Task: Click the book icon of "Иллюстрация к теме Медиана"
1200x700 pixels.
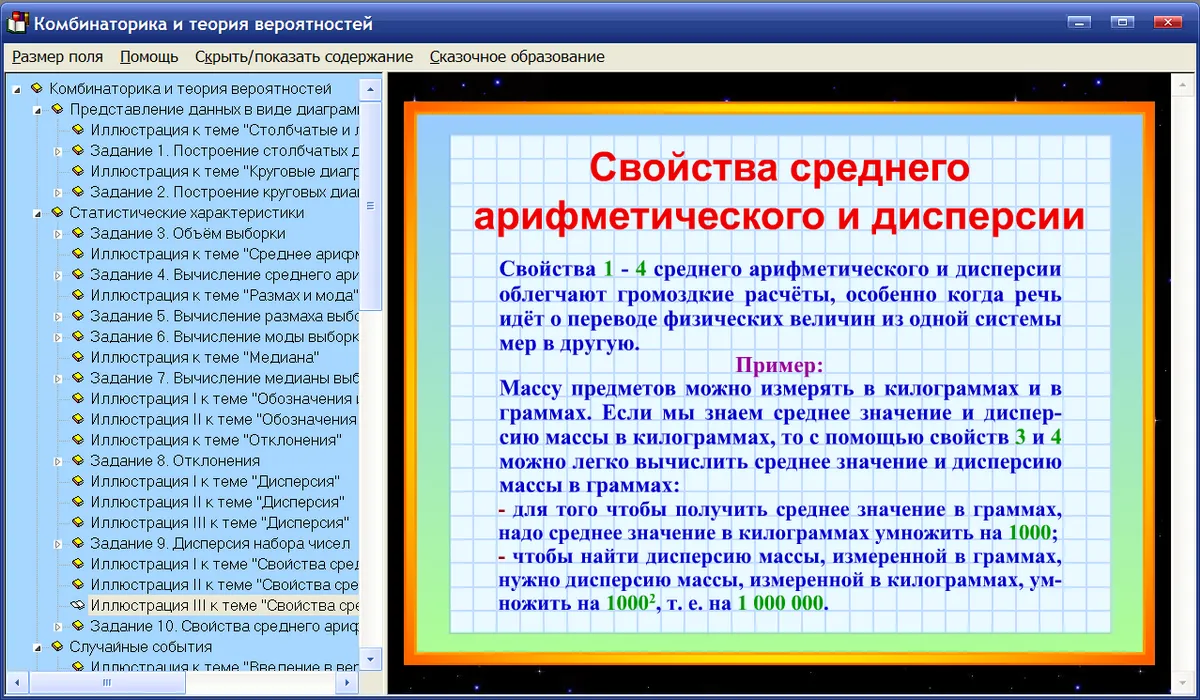Action: tap(78, 357)
